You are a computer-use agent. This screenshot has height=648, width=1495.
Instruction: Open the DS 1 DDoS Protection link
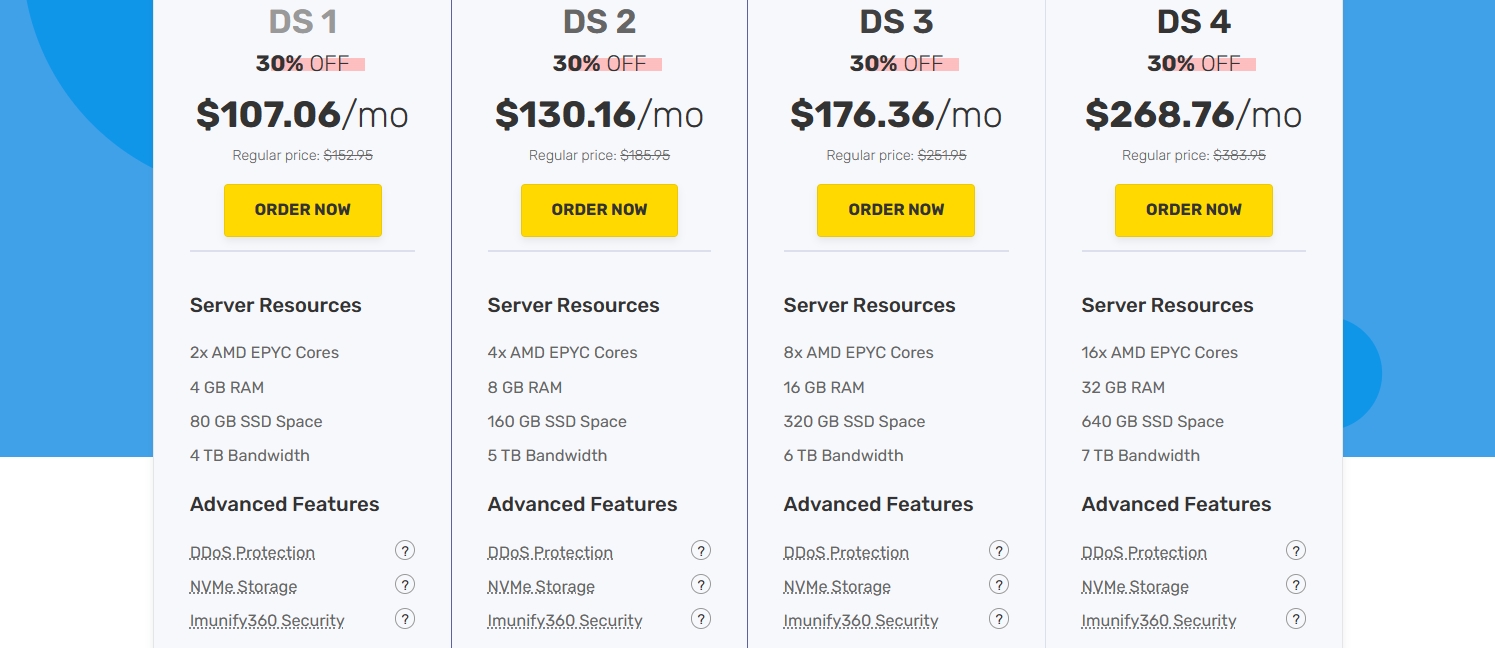click(252, 553)
